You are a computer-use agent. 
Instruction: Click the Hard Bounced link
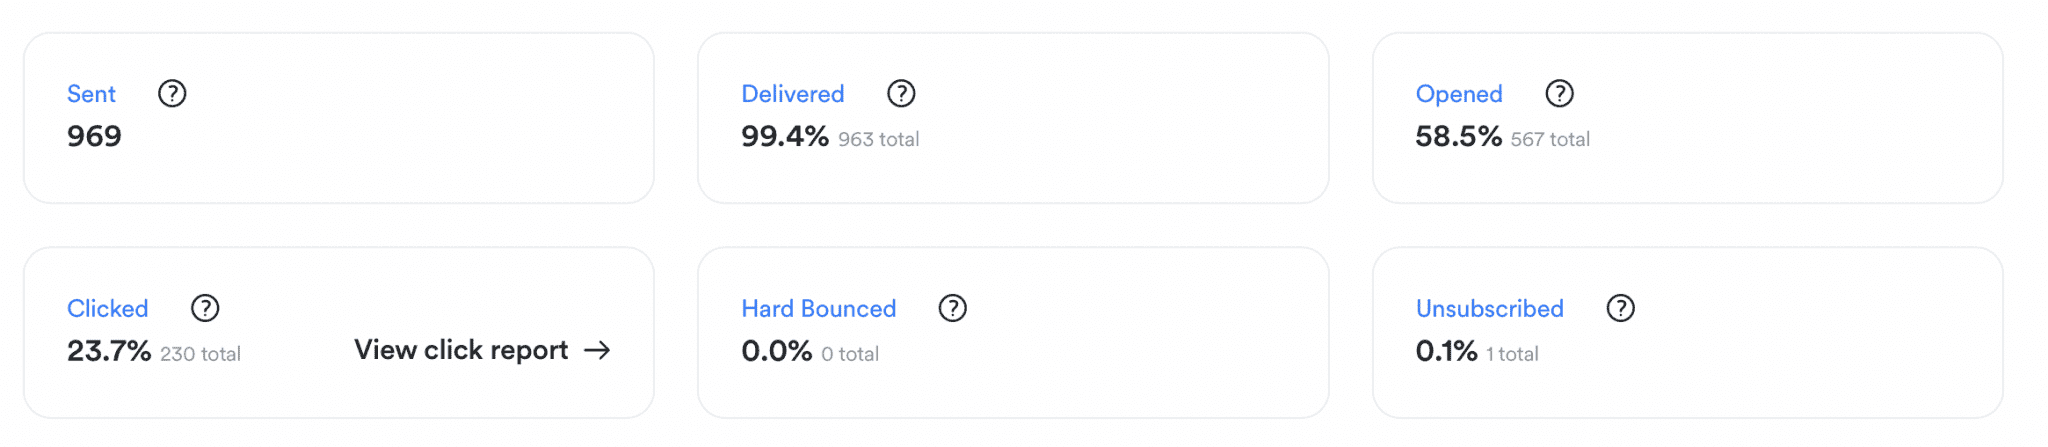pyautogui.click(x=818, y=308)
